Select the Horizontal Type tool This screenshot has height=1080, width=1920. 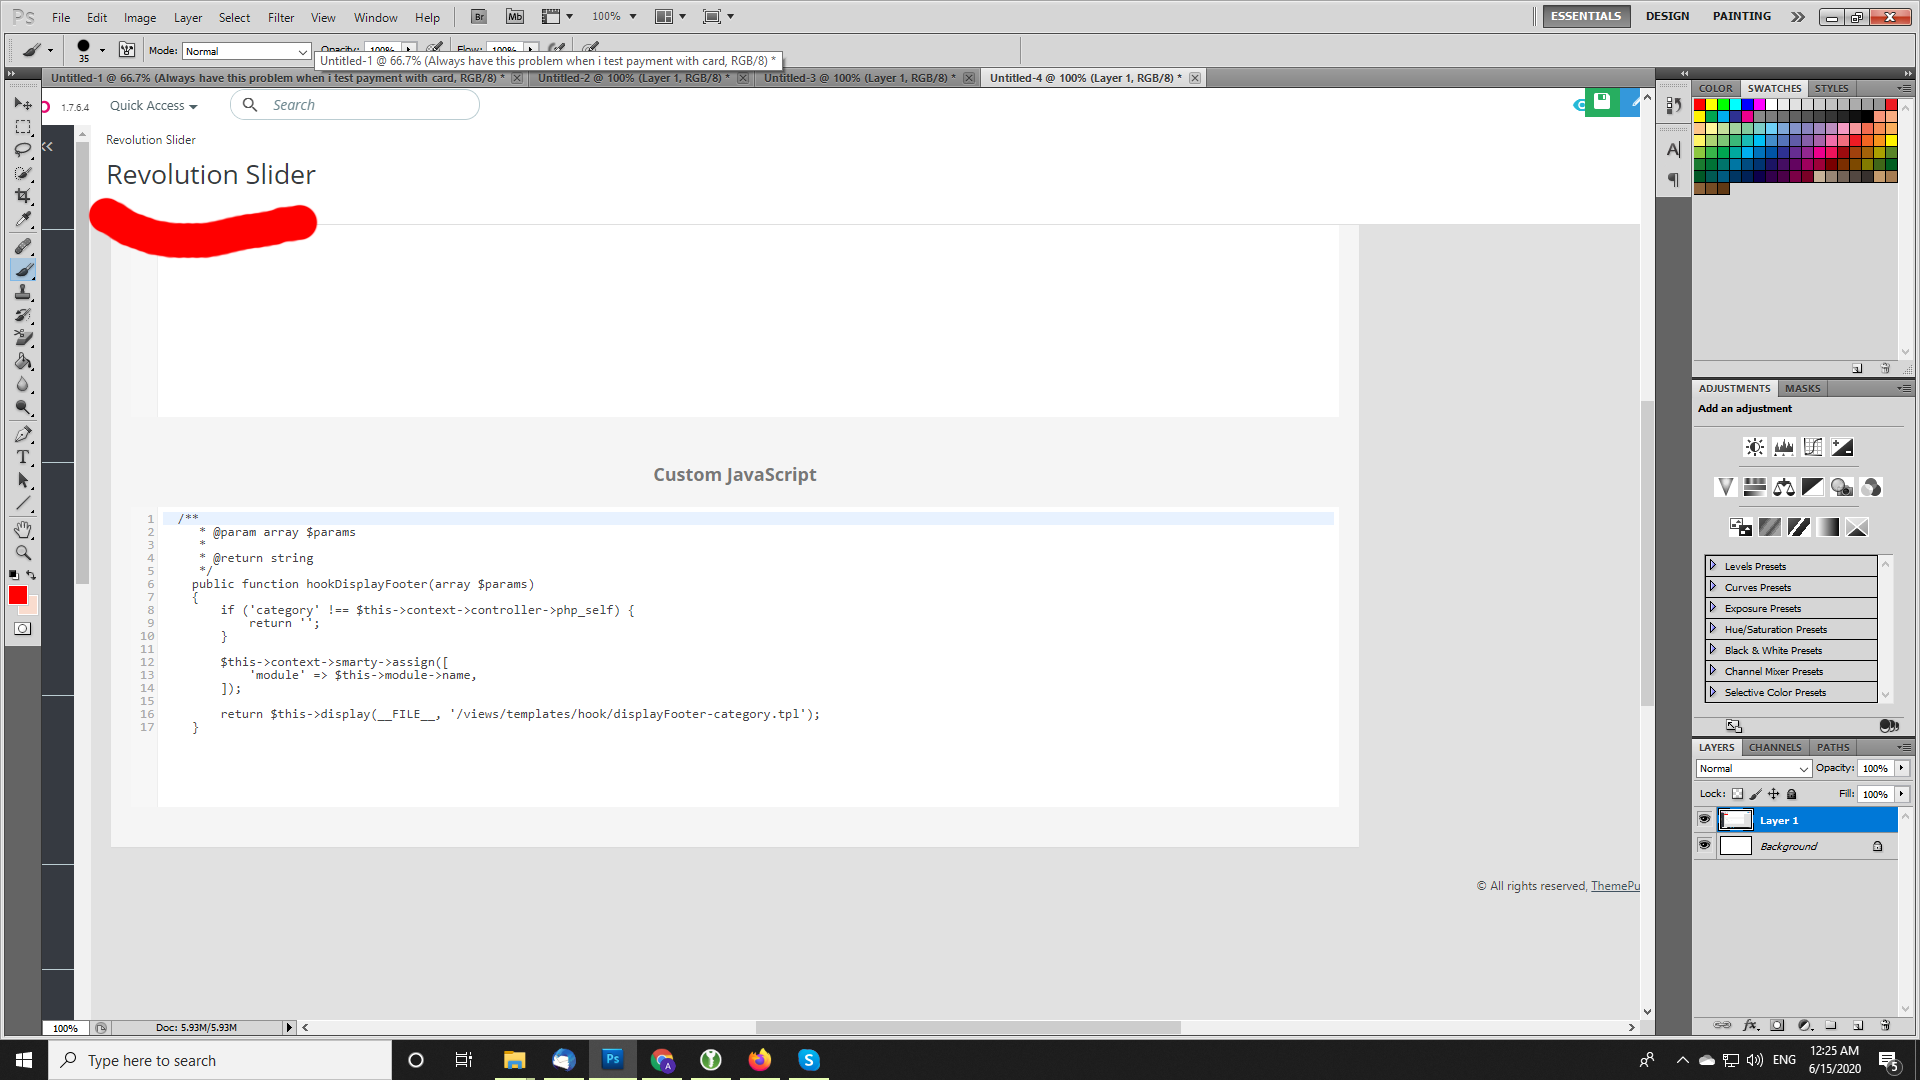pos(23,457)
